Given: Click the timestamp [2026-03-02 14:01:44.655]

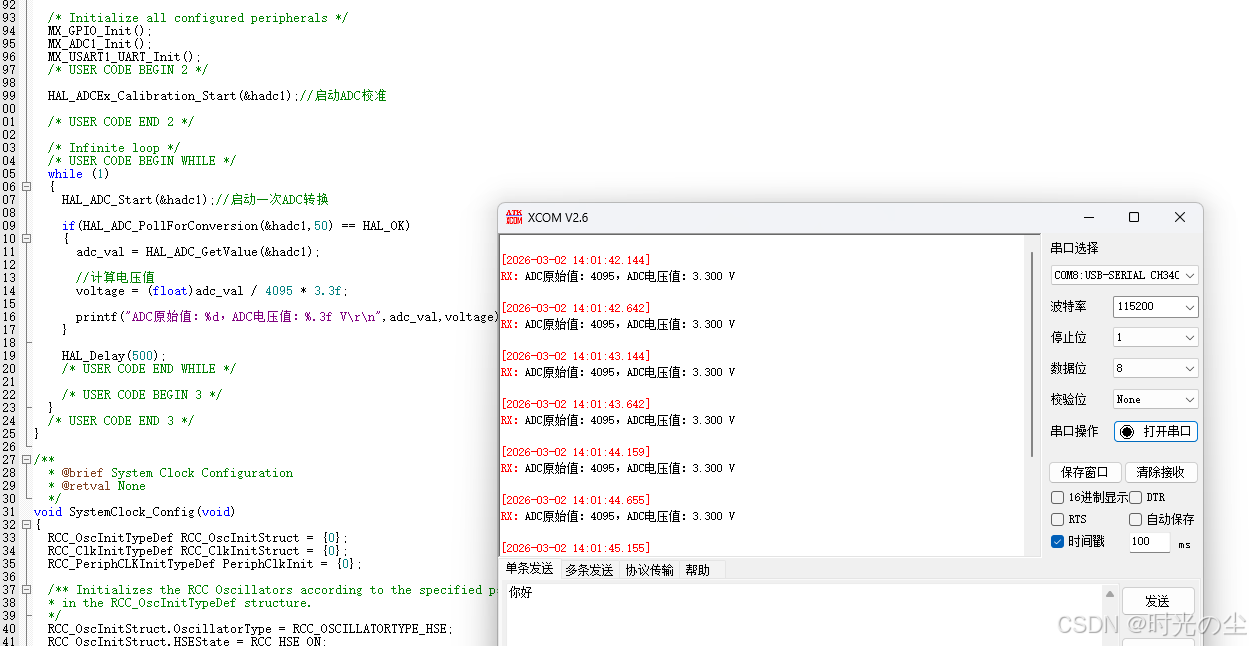Looking at the screenshot, I should (x=575, y=500).
